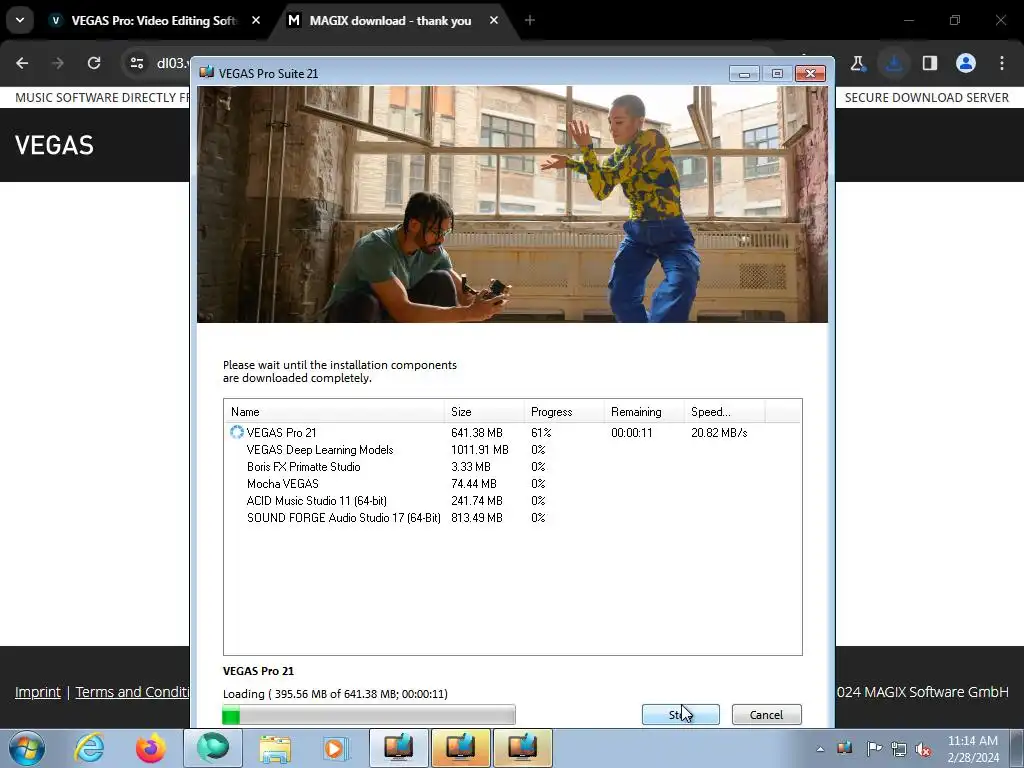The image size is (1024, 768).
Task: Show hidden system tray icons
Action: click(820, 749)
